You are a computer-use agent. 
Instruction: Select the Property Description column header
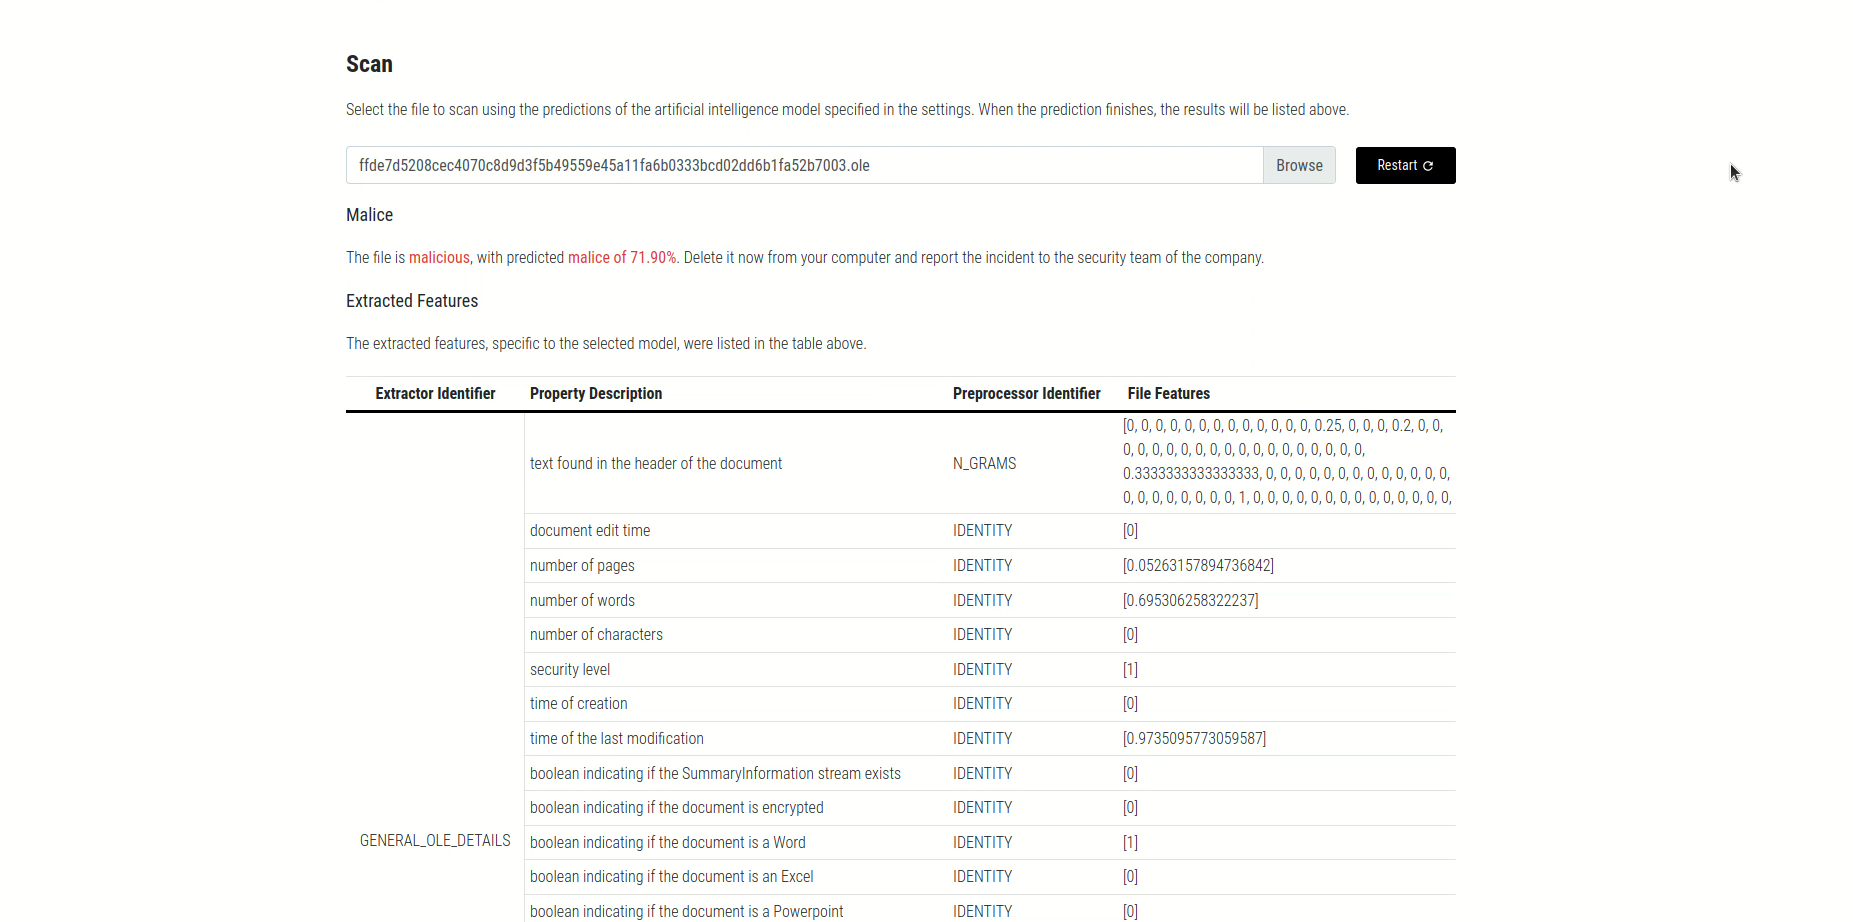[x=596, y=394]
